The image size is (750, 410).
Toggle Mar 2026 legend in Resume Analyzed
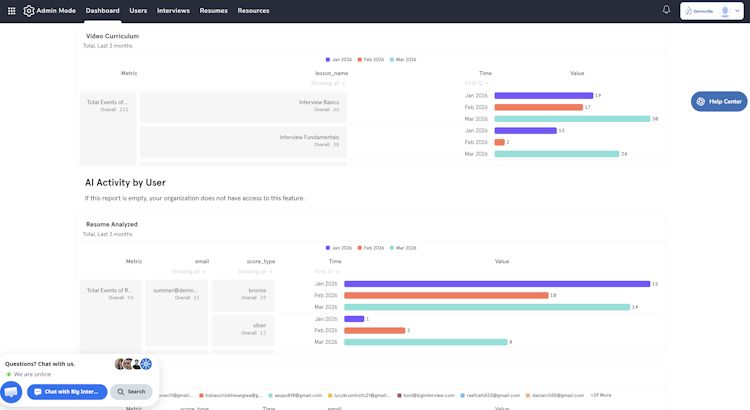[x=403, y=248]
